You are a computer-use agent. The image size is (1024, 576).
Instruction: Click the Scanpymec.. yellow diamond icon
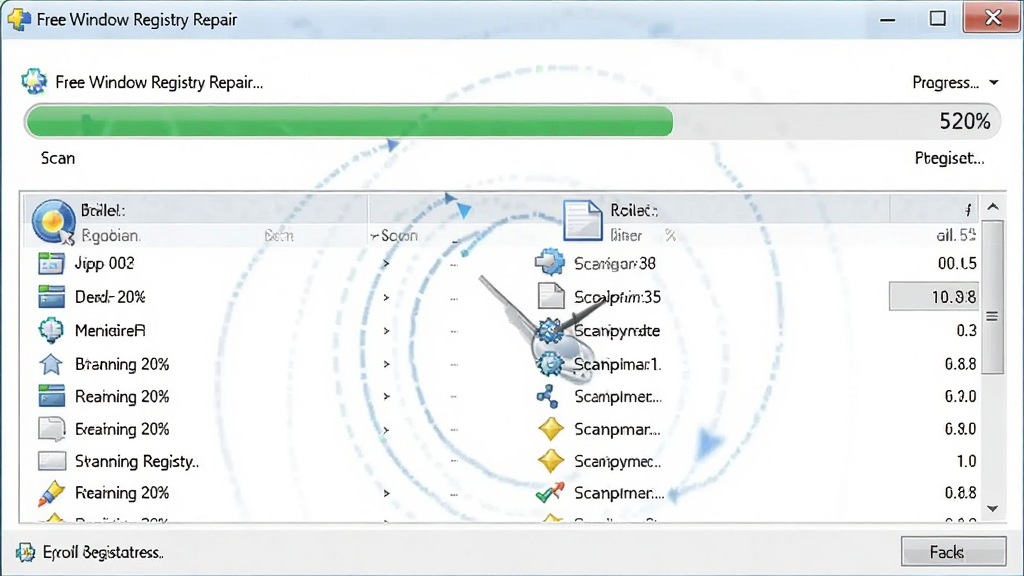(551, 461)
